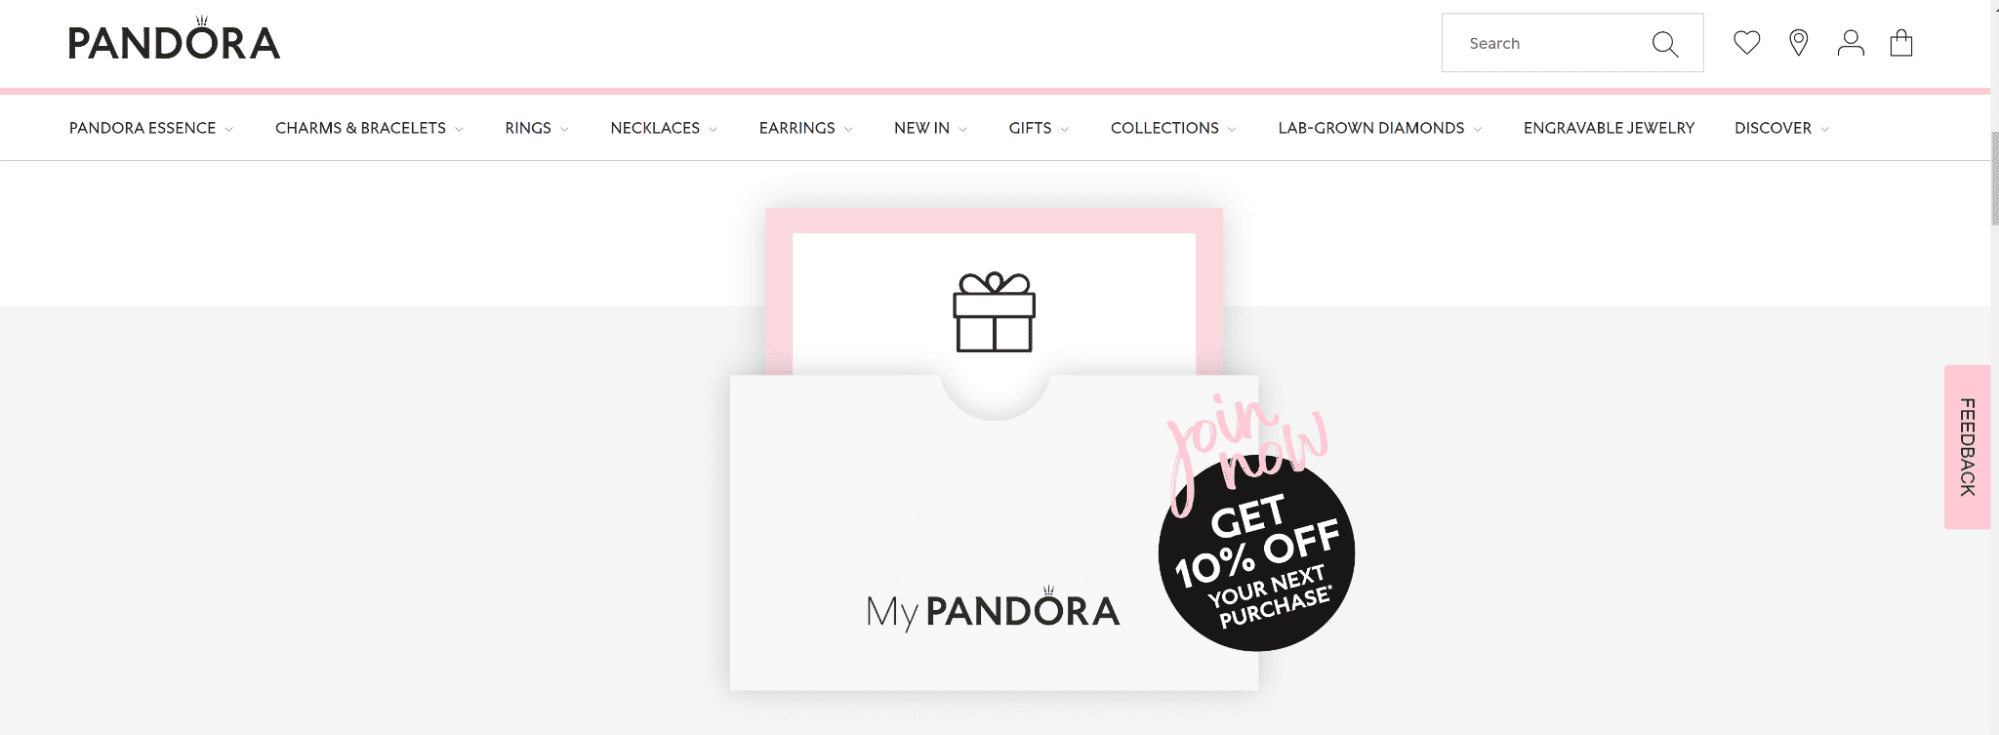Viewport: 1999px width, 735px height.
Task: Expand the Charms & Bracelets dropdown
Action: pyautogui.click(x=369, y=128)
